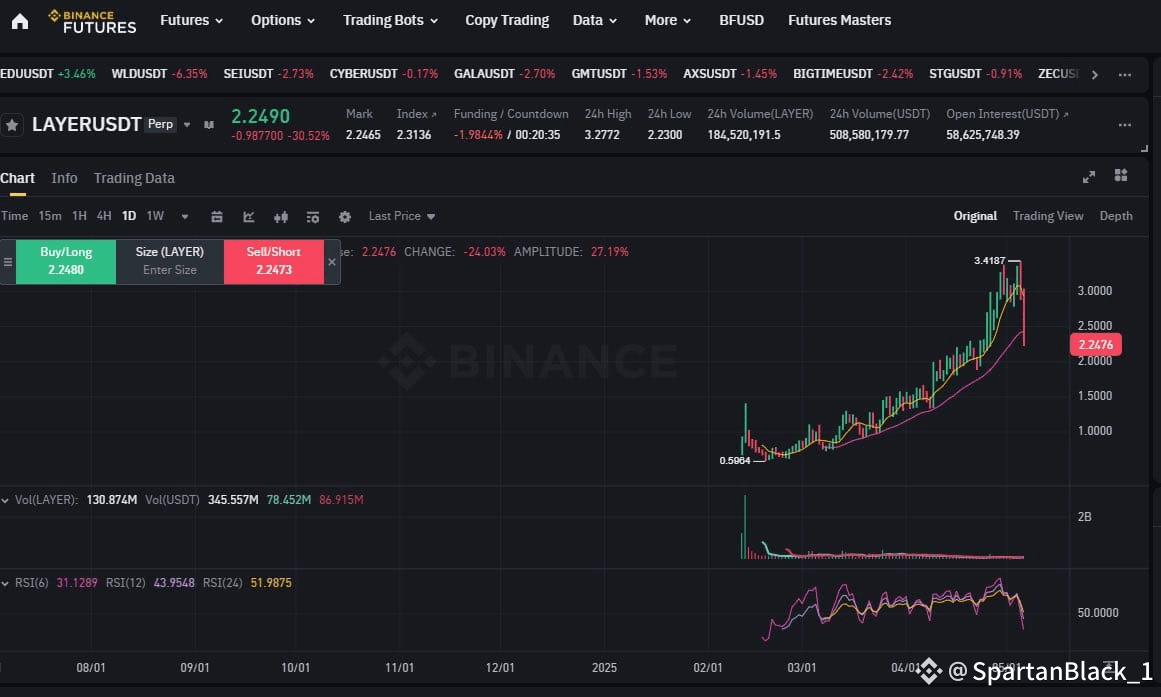The width and height of the screenshot is (1161, 697).
Task: Grab the quick order panel handle
Action: [7, 261]
